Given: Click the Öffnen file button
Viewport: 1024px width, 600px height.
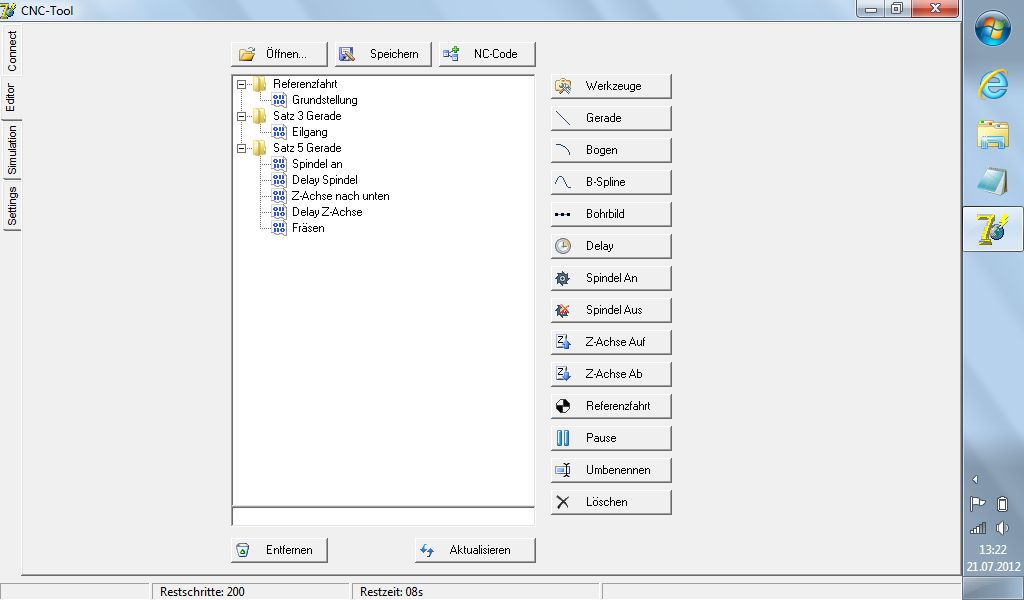Looking at the screenshot, I should pyautogui.click(x=279, y=54).
